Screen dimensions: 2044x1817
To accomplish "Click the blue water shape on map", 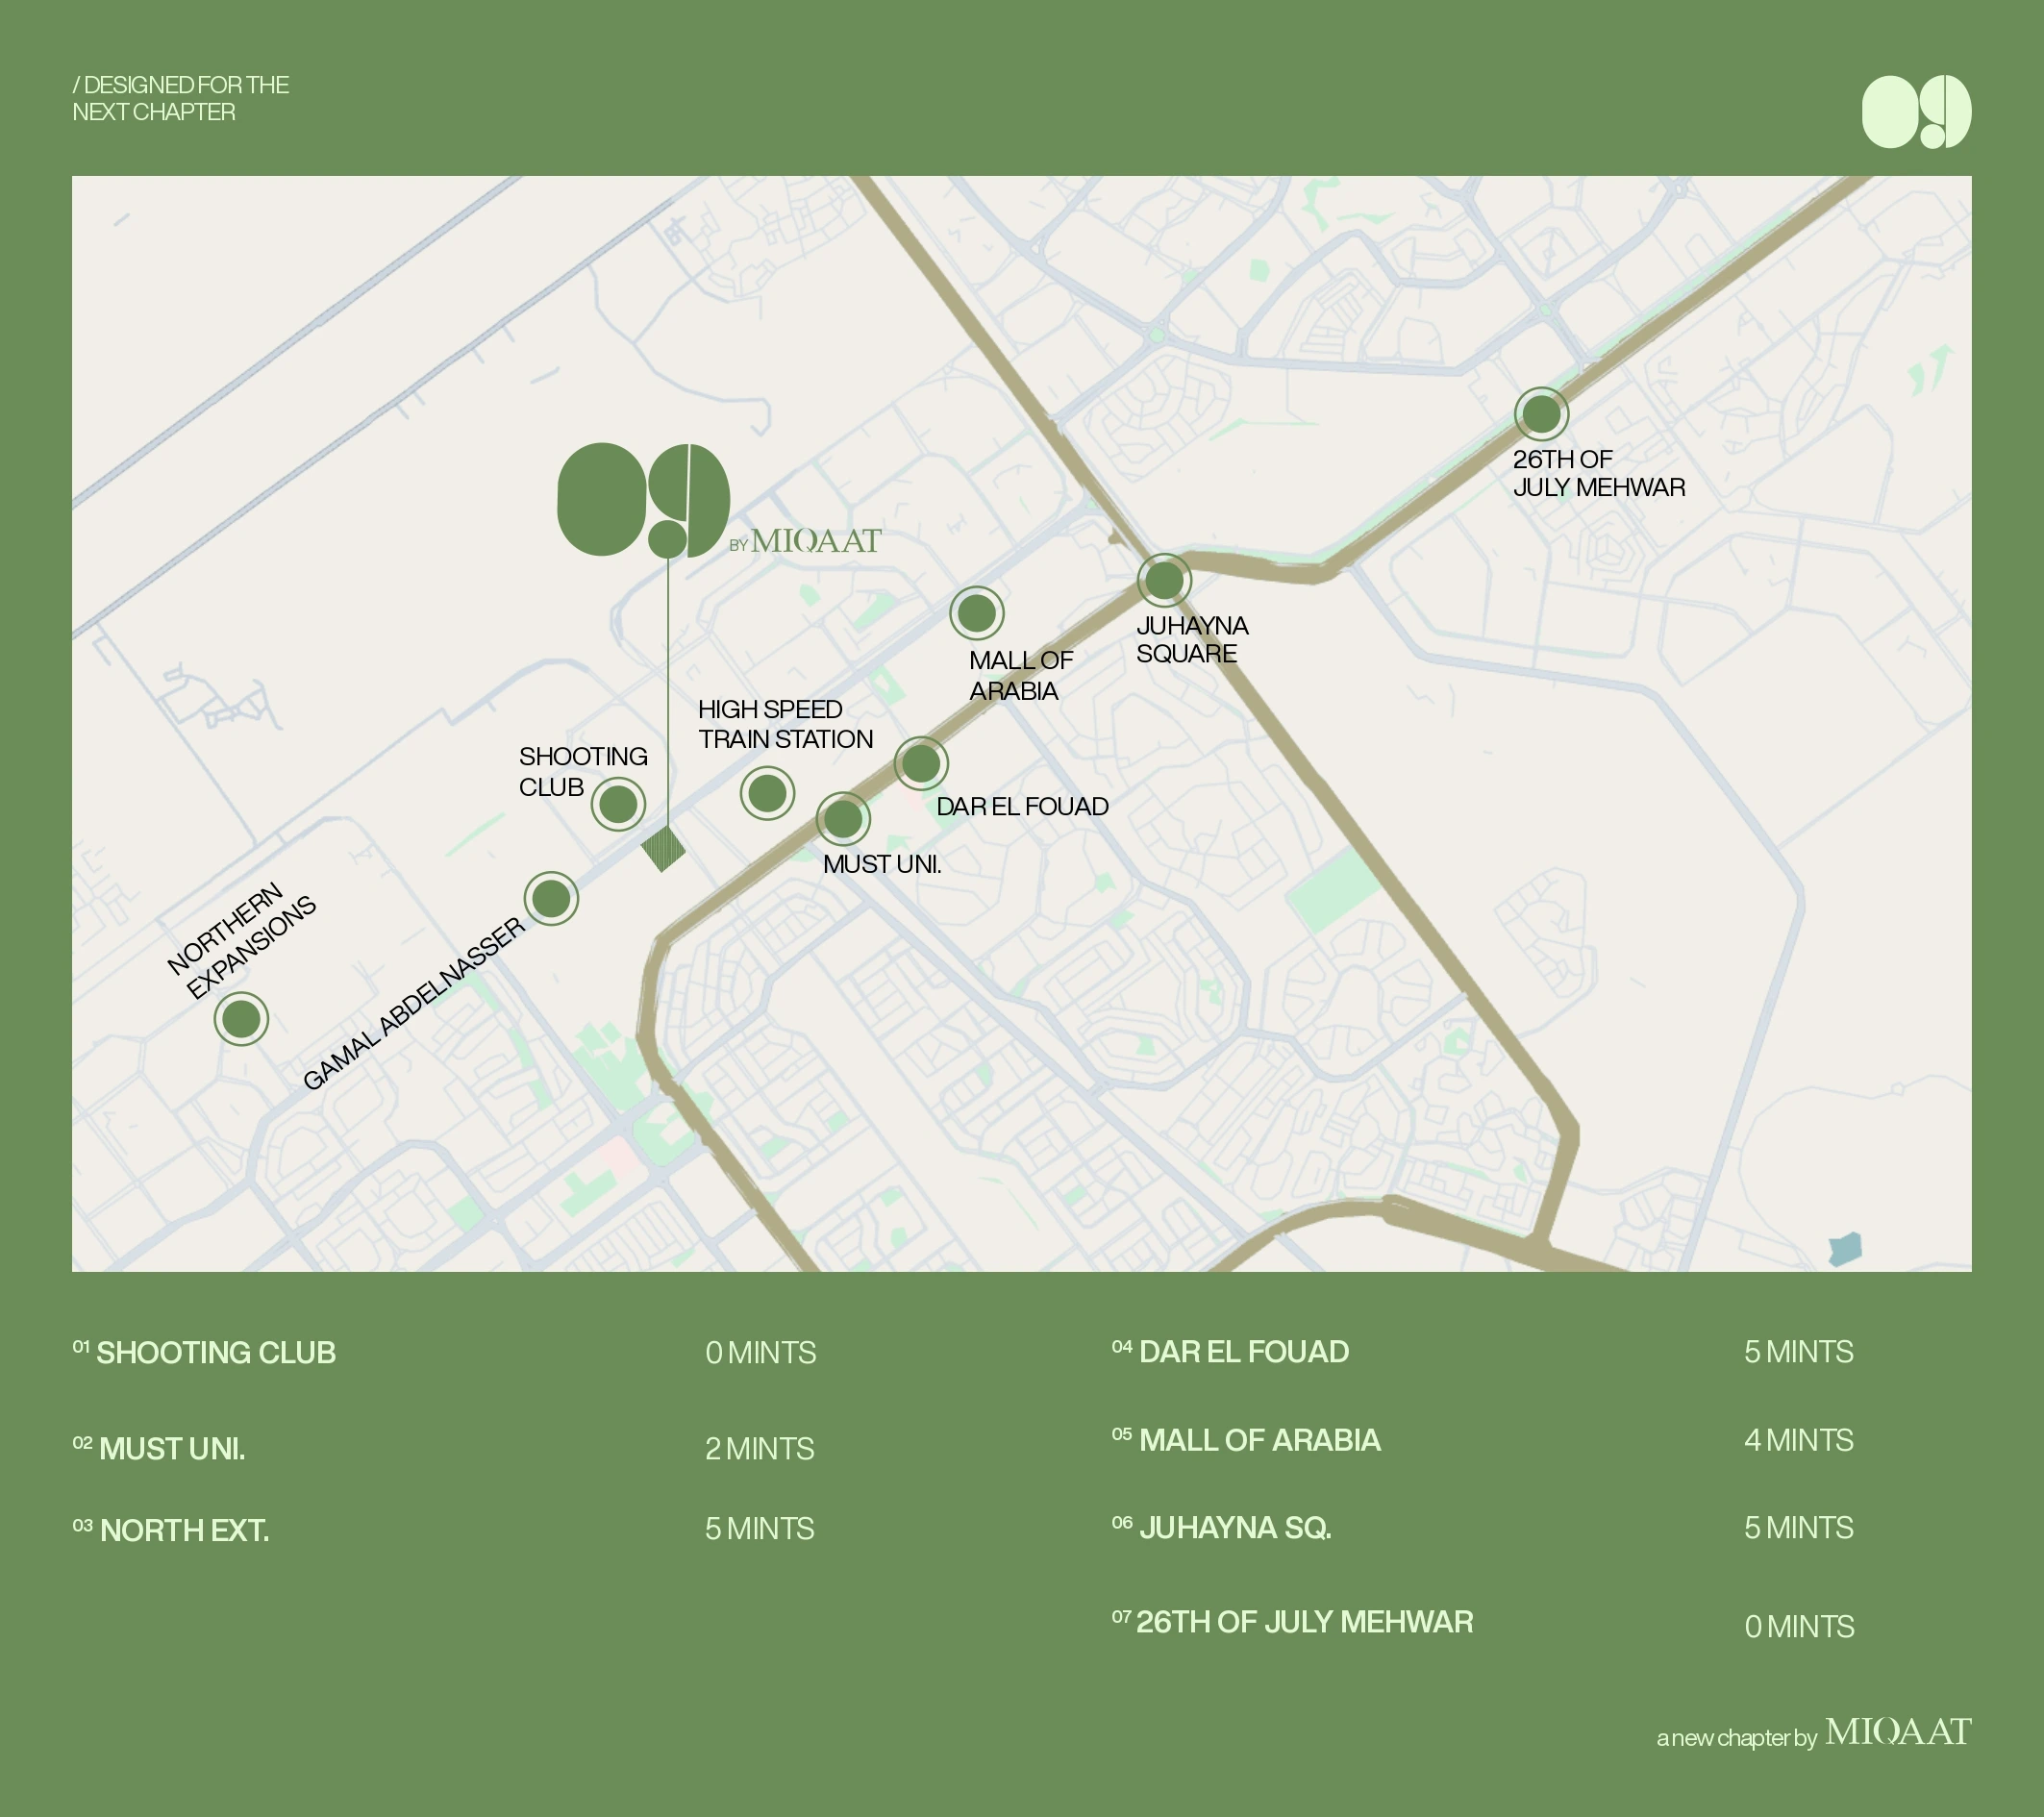I will point(1845,1249).
